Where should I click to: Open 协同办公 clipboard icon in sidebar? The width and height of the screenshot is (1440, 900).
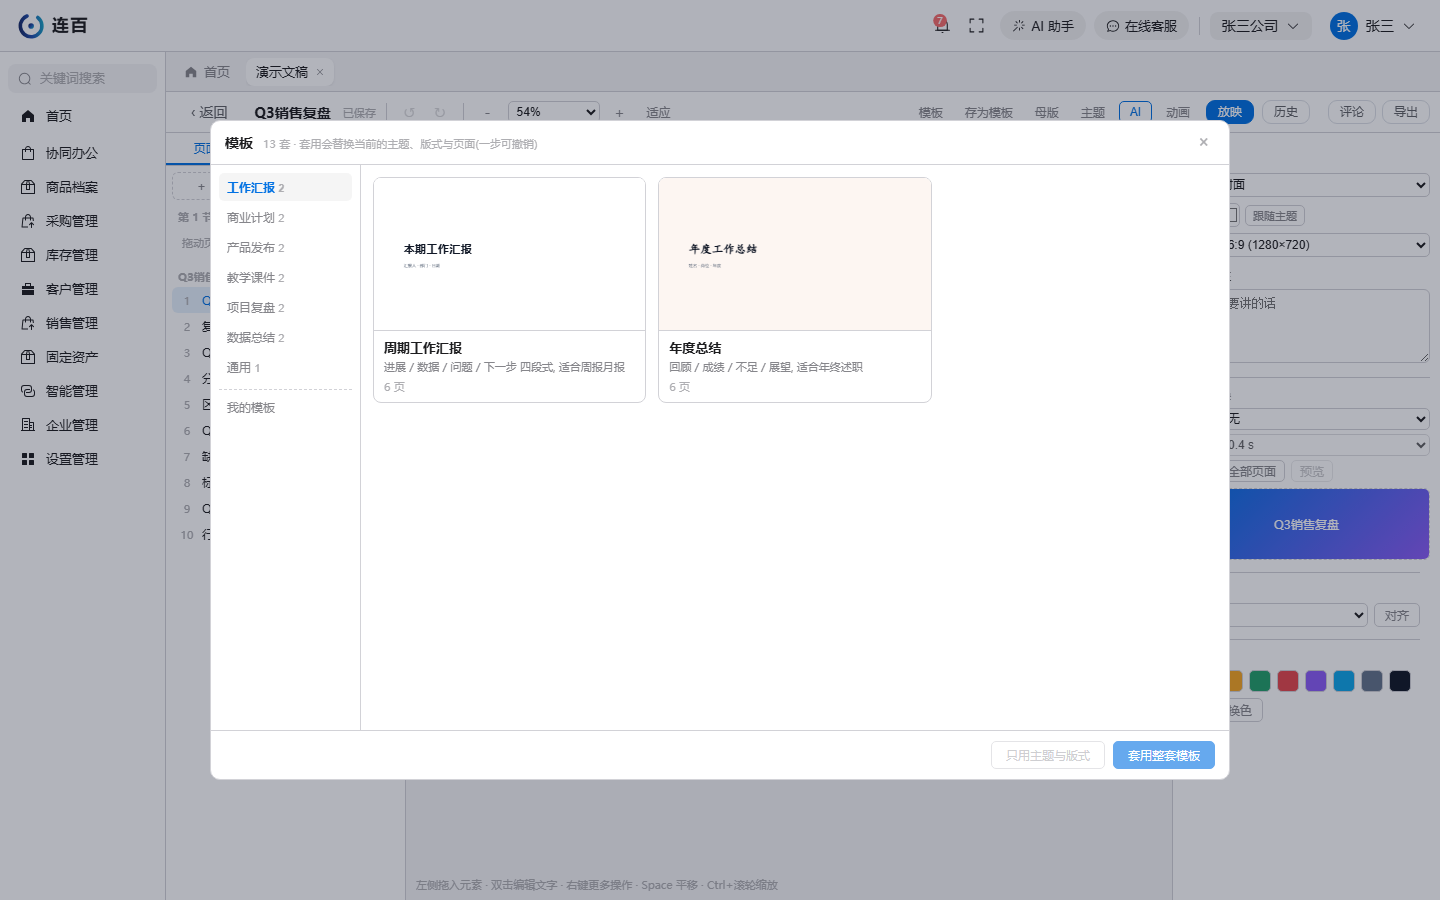point(28,153)
